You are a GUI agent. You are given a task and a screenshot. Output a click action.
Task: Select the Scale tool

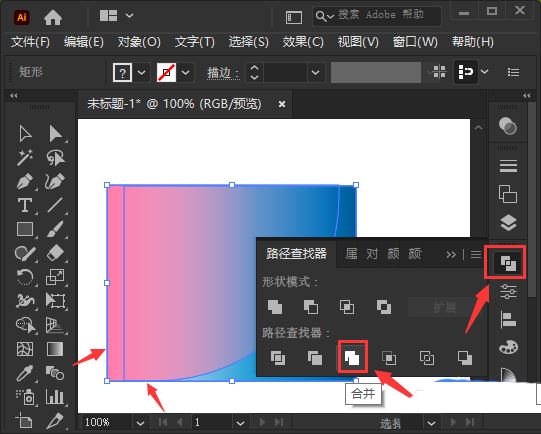click(55, 277)
